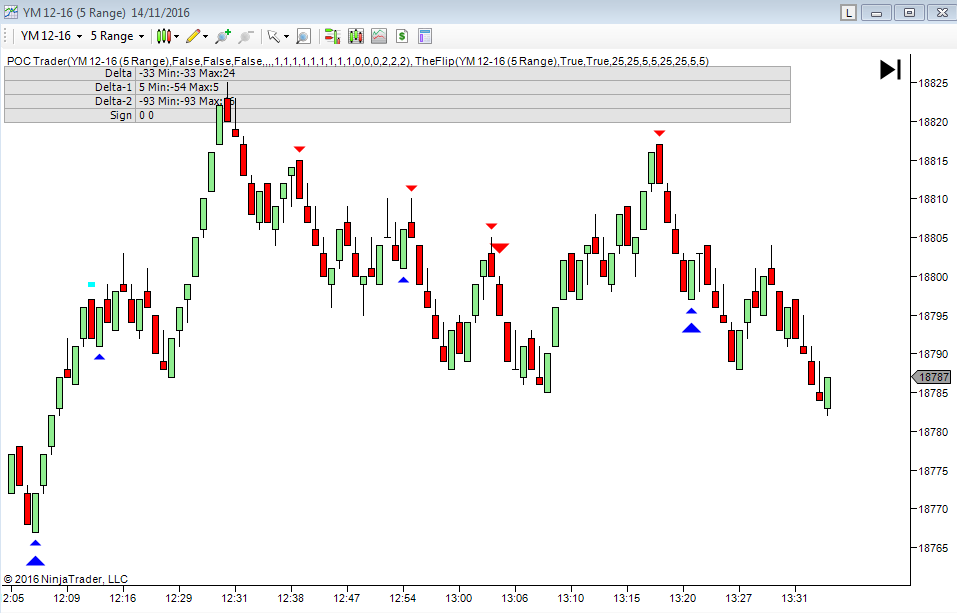Click the NinjaTrader chart window icon
Viewport: 957px width, 613px height.
[x=11, y=12]
